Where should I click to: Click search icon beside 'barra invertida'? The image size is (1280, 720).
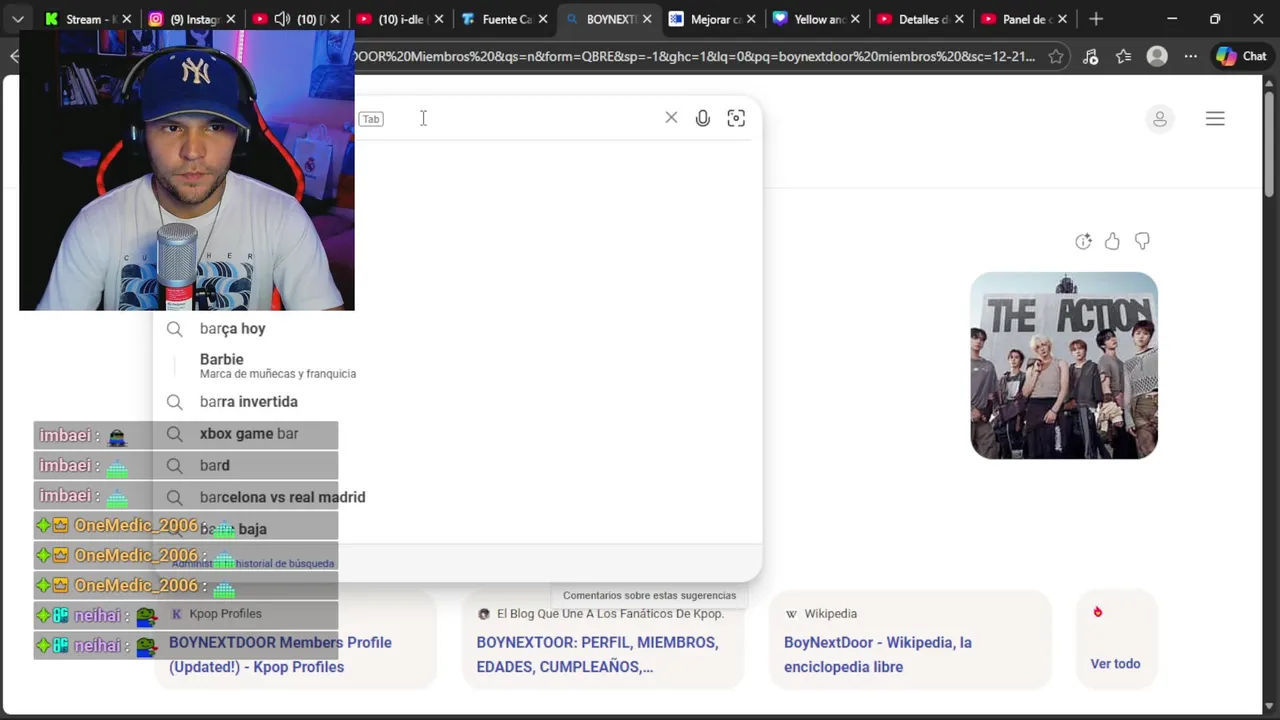[175, 401]
